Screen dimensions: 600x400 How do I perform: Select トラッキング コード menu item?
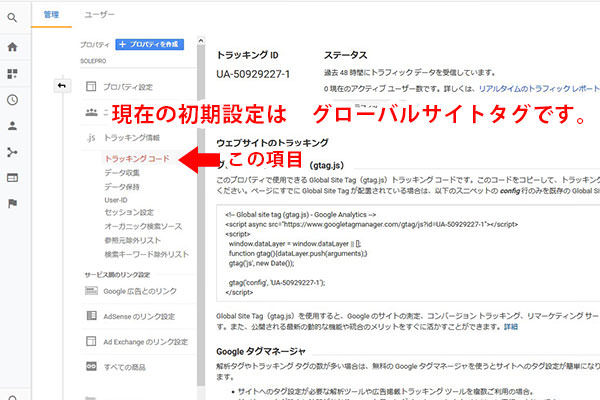(x=136, y=159)
